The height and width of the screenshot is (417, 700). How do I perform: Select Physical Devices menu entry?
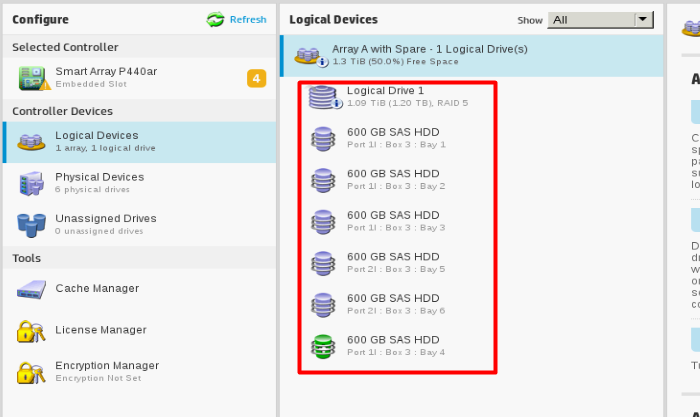point(99,182)
